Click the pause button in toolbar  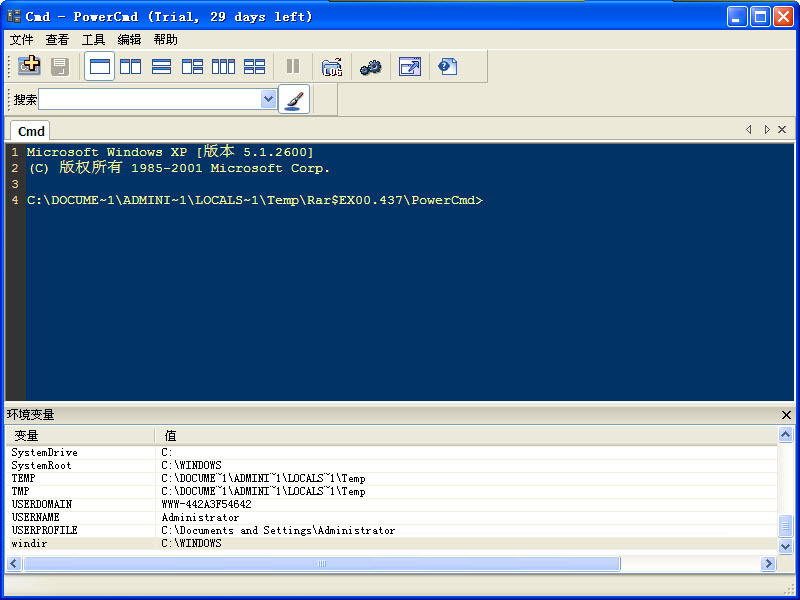pyautogui.click(x=293, y=67)
